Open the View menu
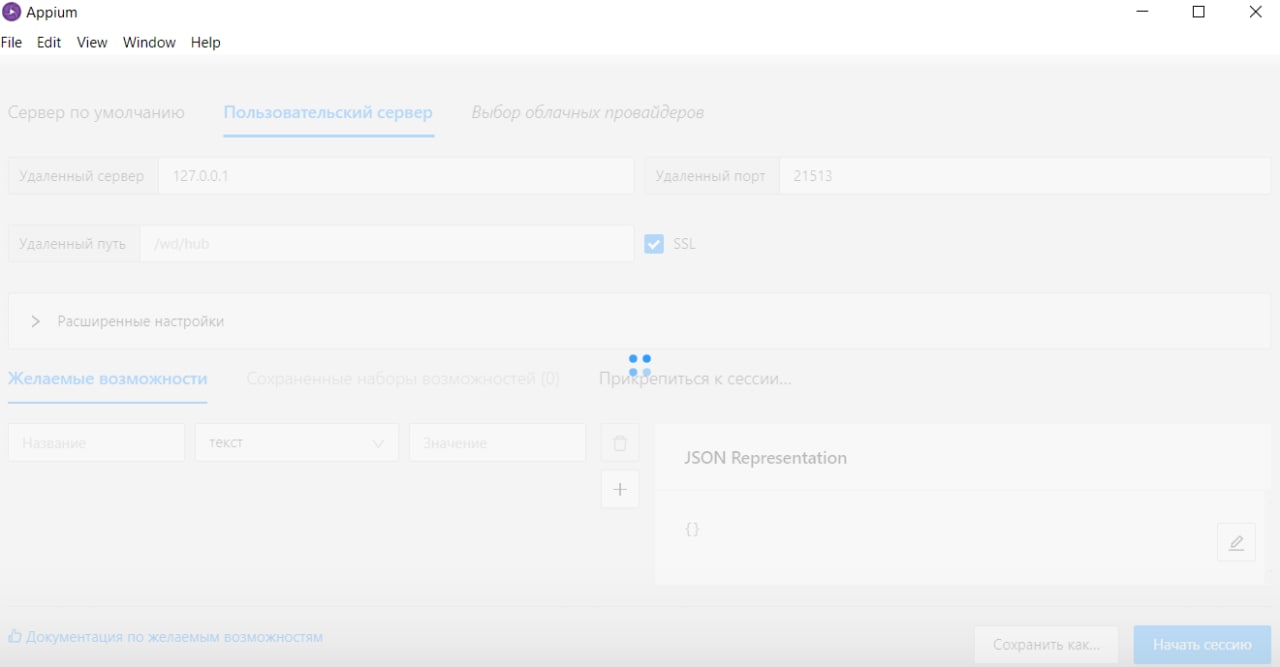 92,42
